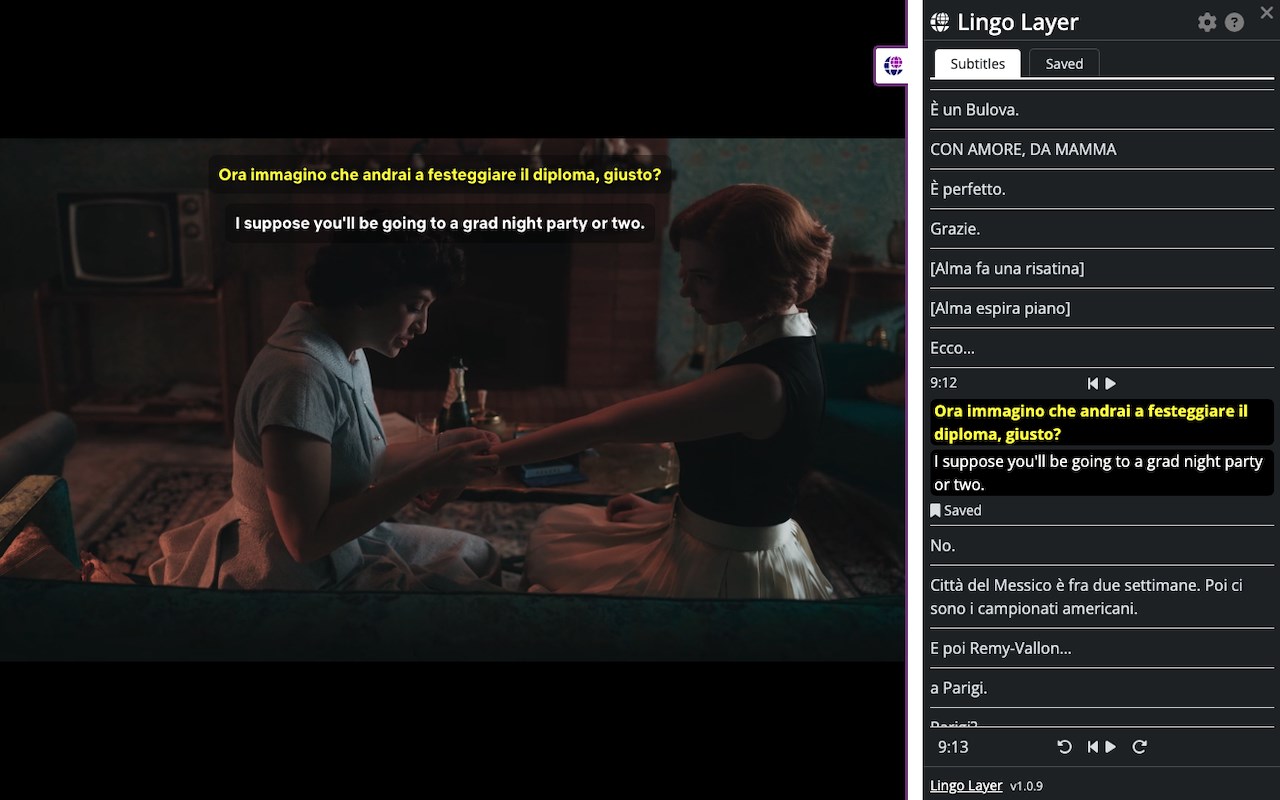
Task: Switch to the Saved tab
Action: pos(1064,63)
